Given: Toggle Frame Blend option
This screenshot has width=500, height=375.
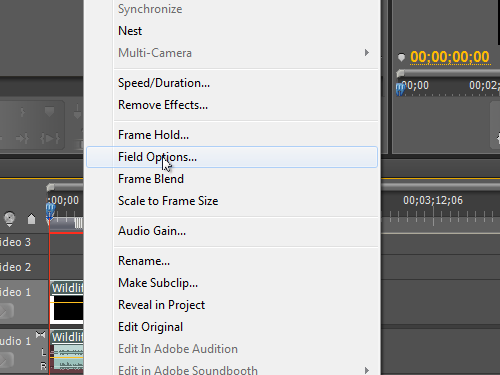Looking at the screenshot, I should 151,179.
